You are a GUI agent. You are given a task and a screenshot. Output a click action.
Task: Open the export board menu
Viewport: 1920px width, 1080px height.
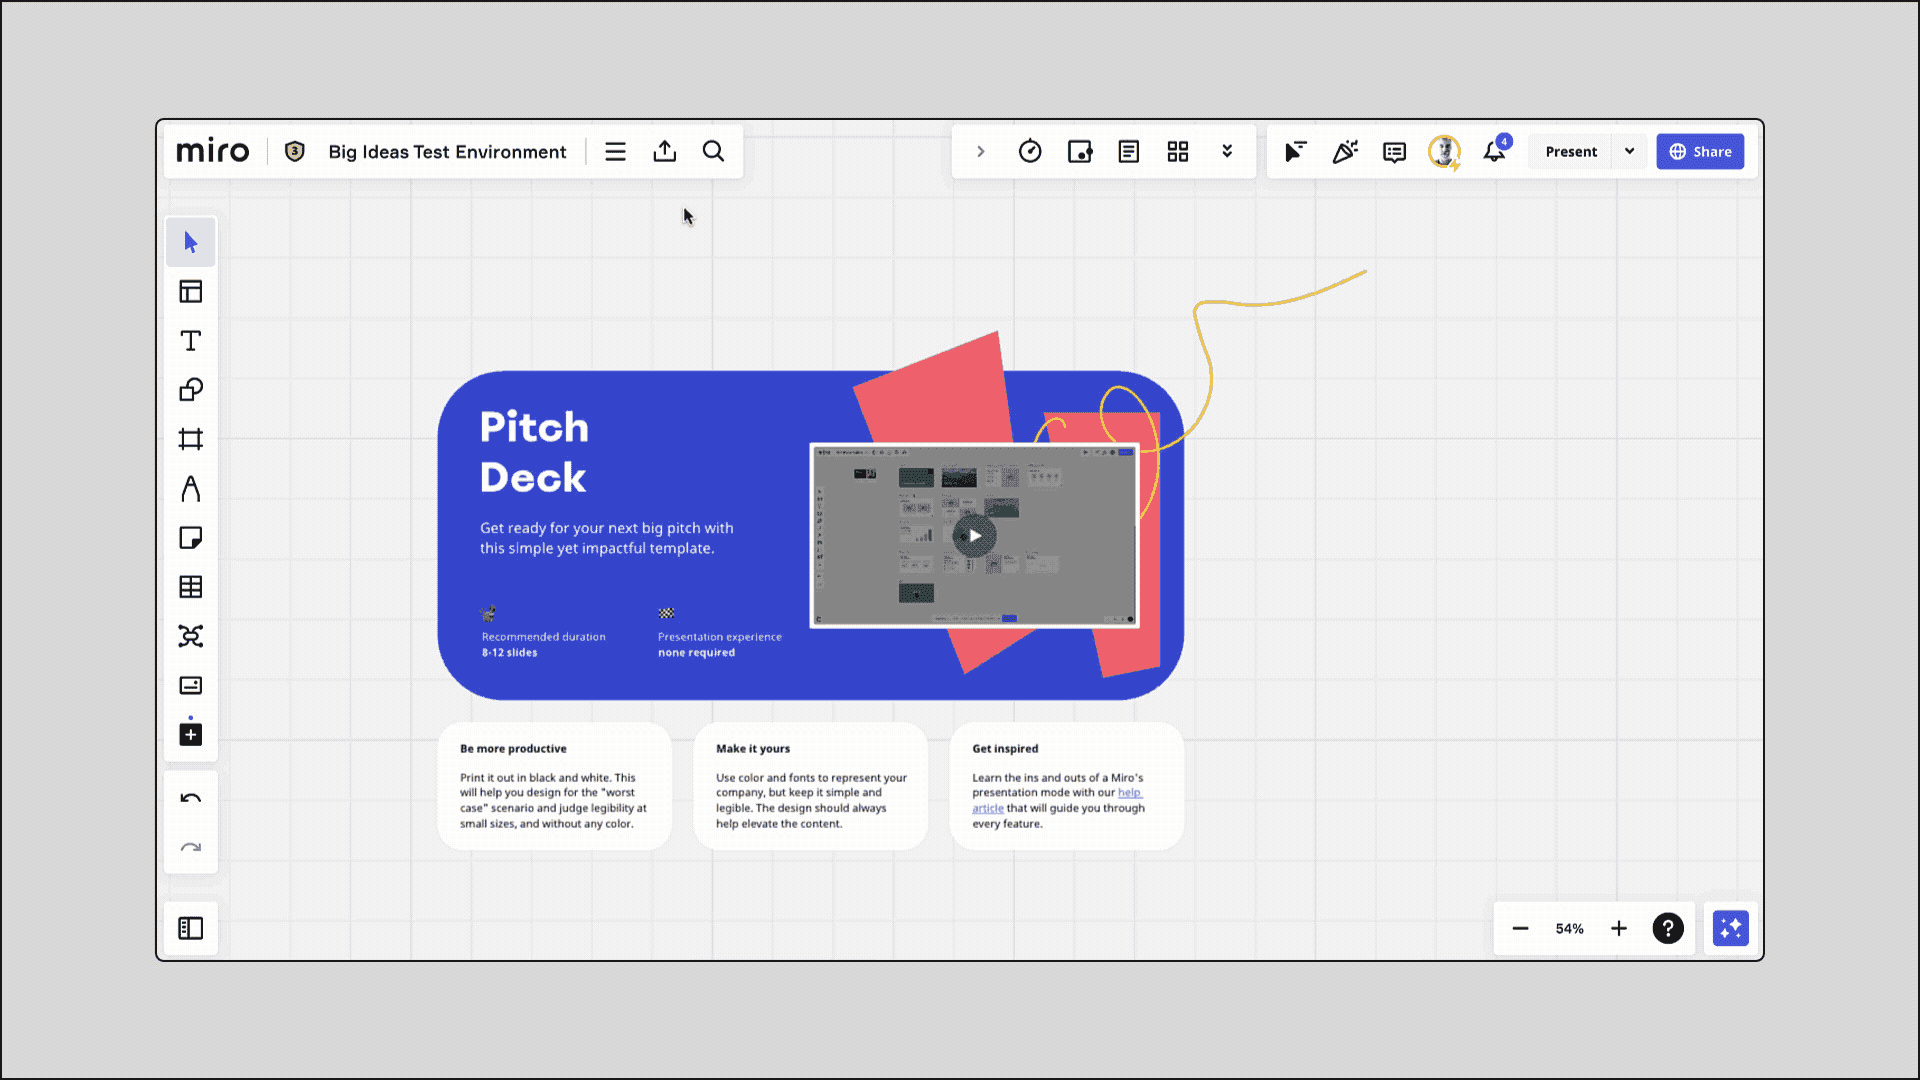[665, 152]
